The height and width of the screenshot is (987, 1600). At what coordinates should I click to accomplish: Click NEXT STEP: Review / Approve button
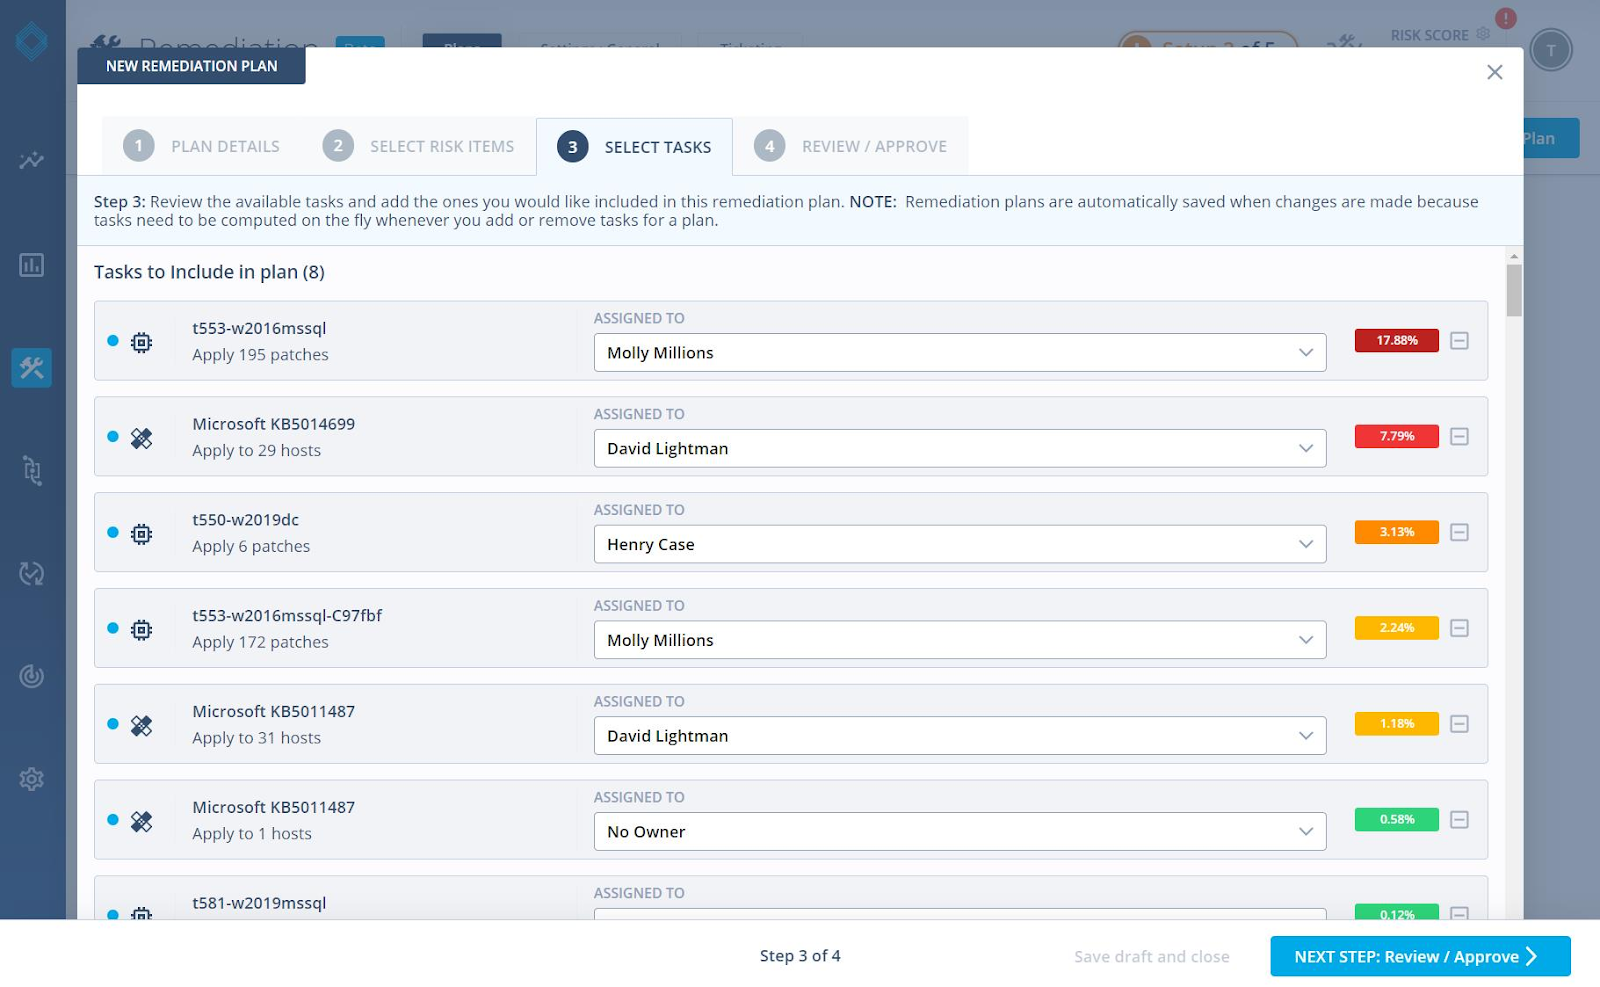(x=1419, y=957)
